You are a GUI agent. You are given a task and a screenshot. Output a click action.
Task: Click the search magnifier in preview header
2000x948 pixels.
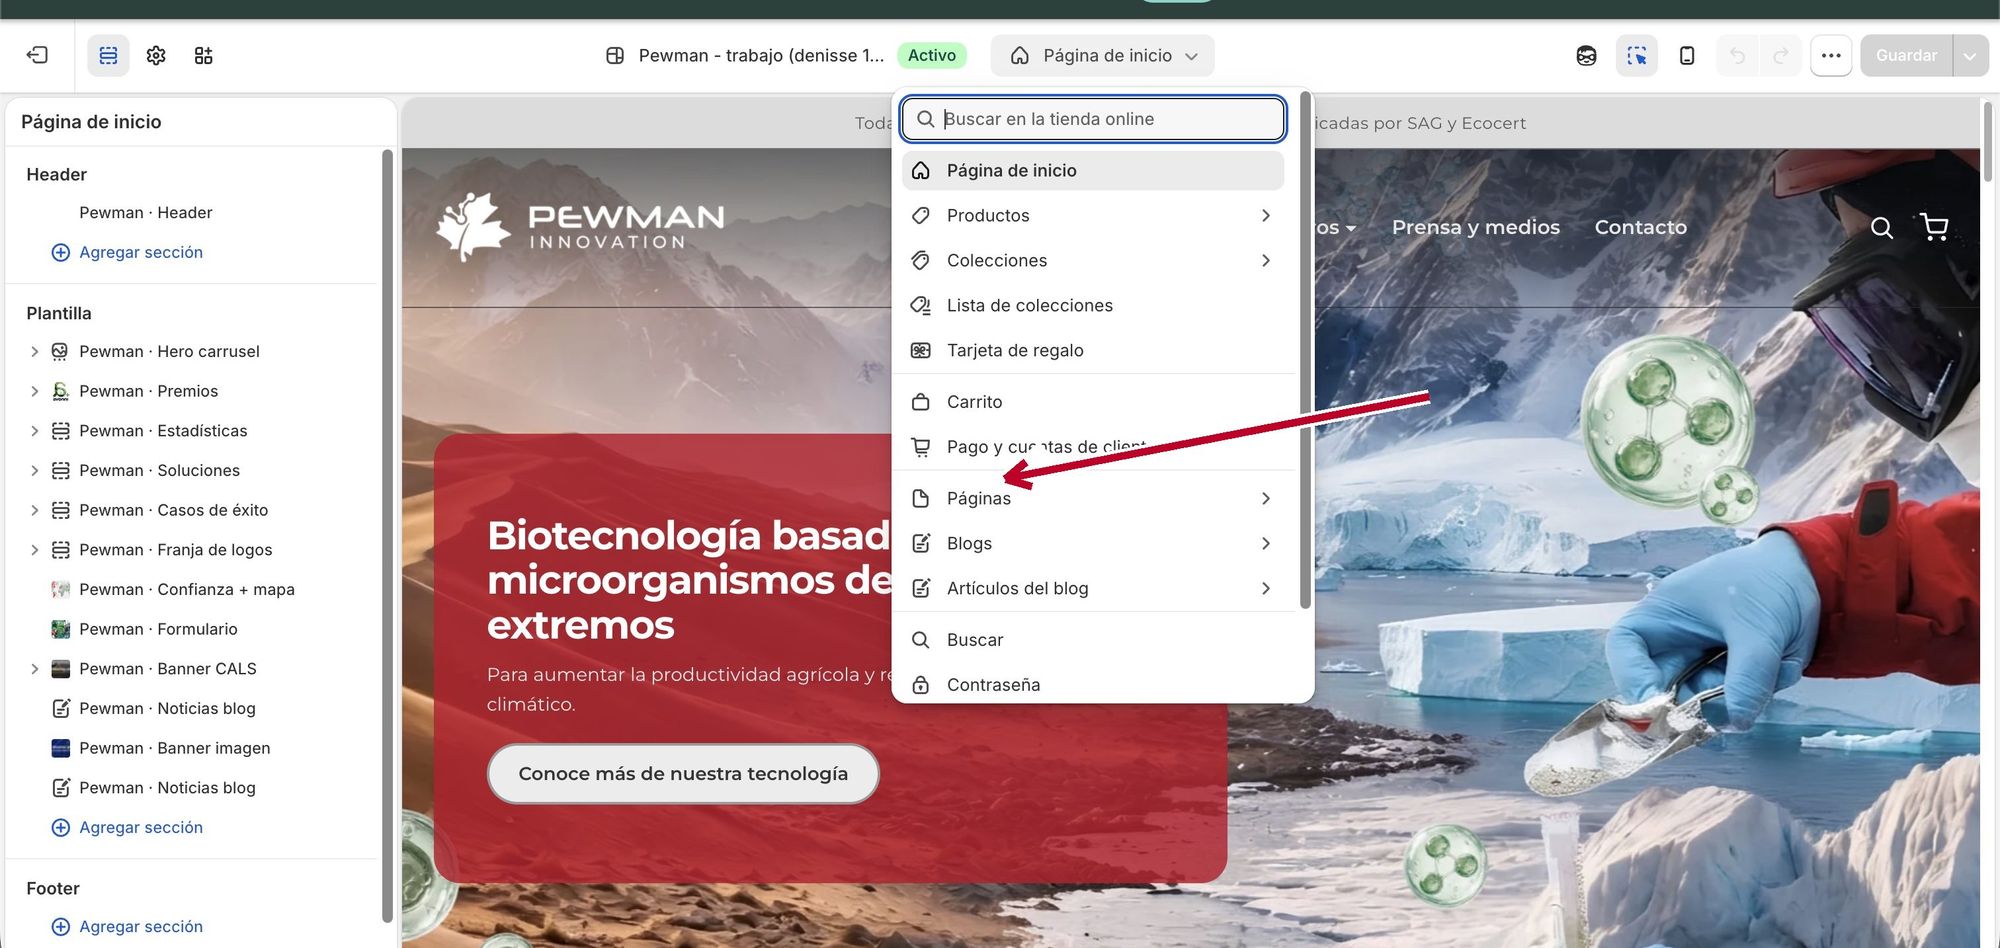1881,228
